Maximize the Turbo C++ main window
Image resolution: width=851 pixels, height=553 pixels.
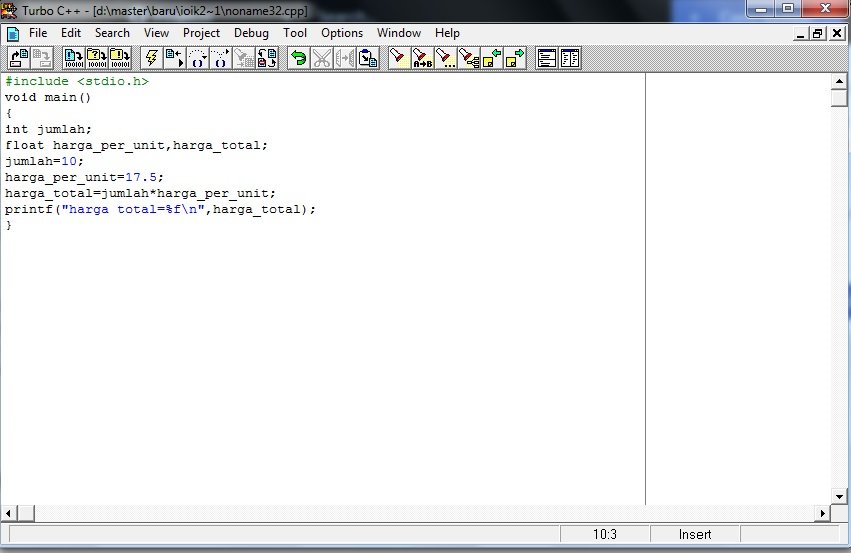click(x=788, y=9)
